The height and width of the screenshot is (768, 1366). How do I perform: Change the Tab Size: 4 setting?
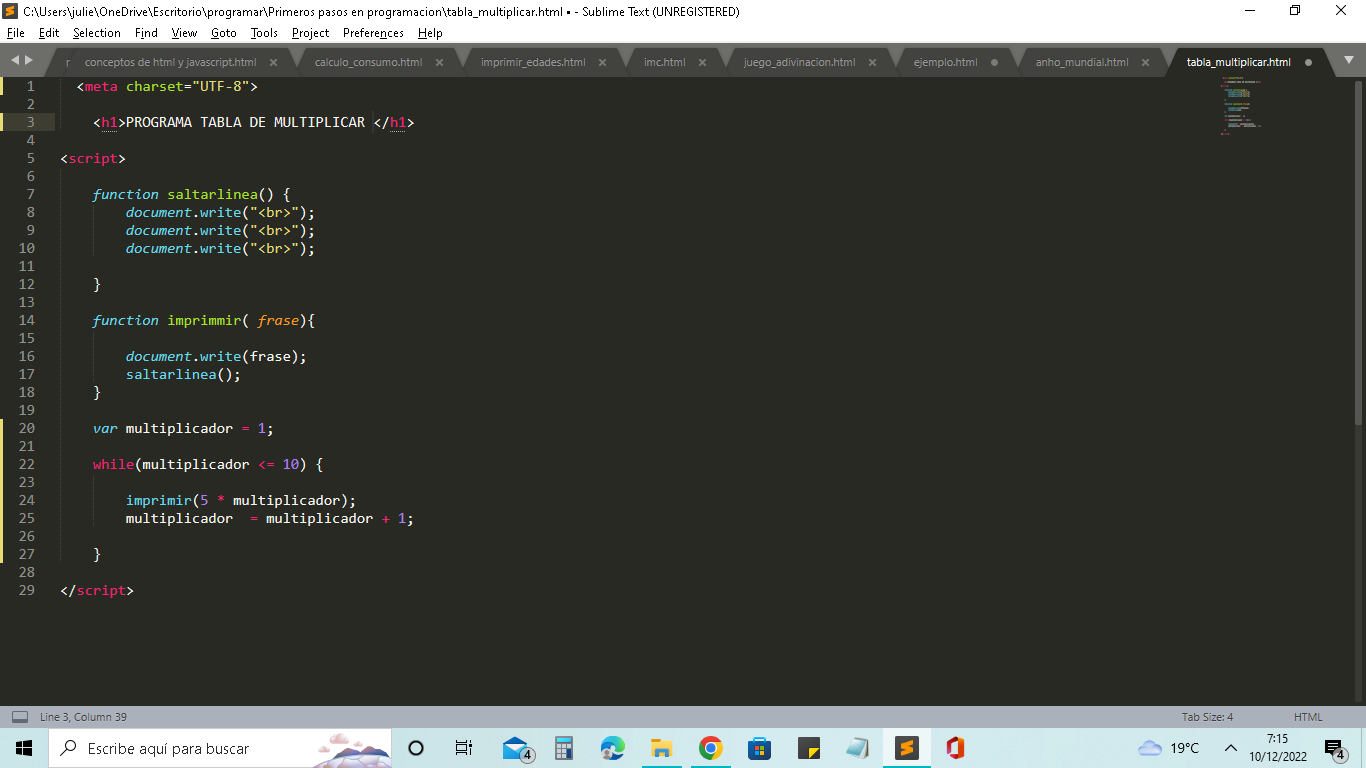tap(1207, 717)
